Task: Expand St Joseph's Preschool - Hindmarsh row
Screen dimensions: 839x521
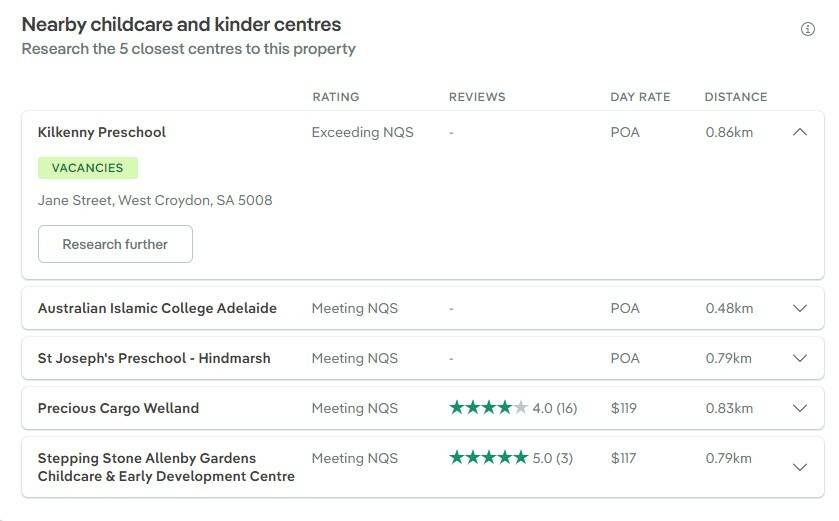Action: pos(799,358)
